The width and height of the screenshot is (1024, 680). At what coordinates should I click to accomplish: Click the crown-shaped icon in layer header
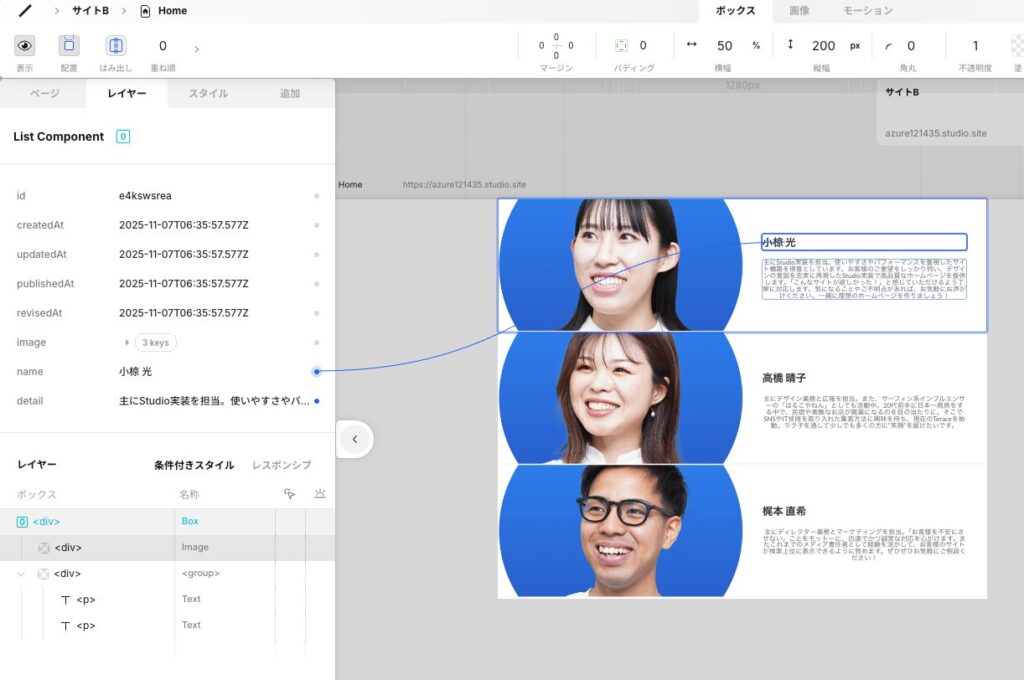(x=320, y=494)
